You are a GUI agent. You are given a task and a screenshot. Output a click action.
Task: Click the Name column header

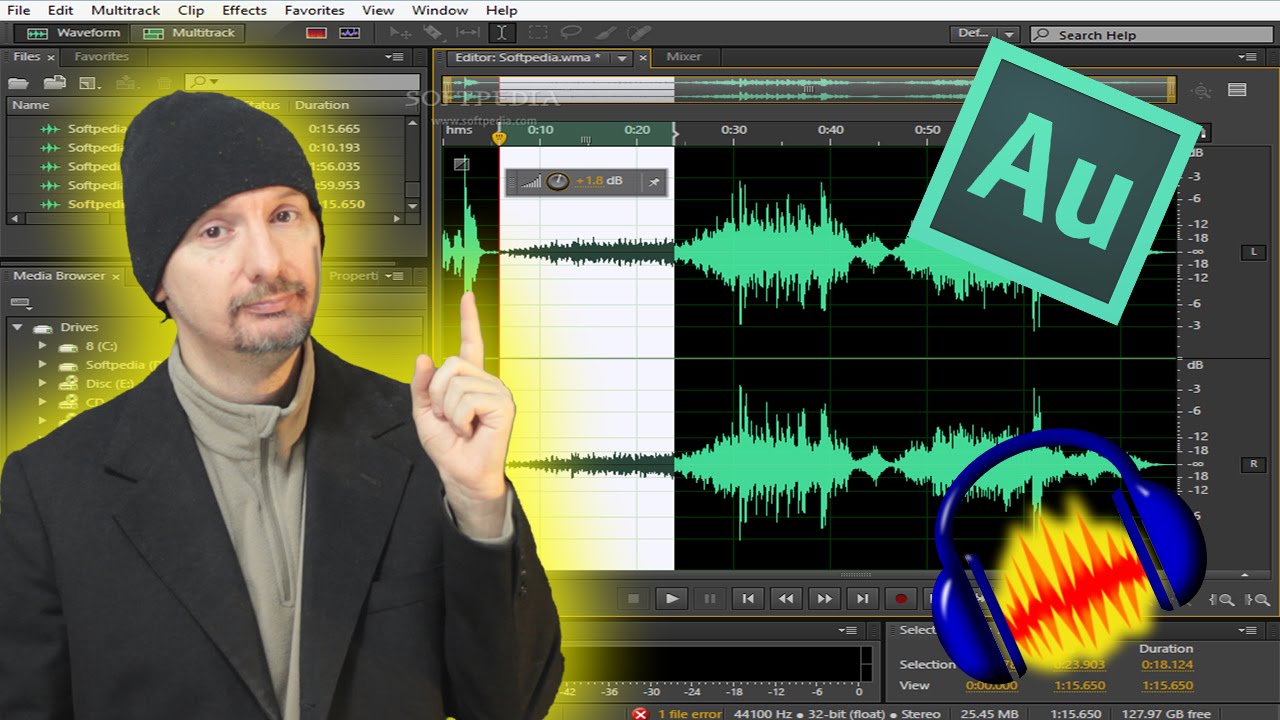[x=31, y=105]
